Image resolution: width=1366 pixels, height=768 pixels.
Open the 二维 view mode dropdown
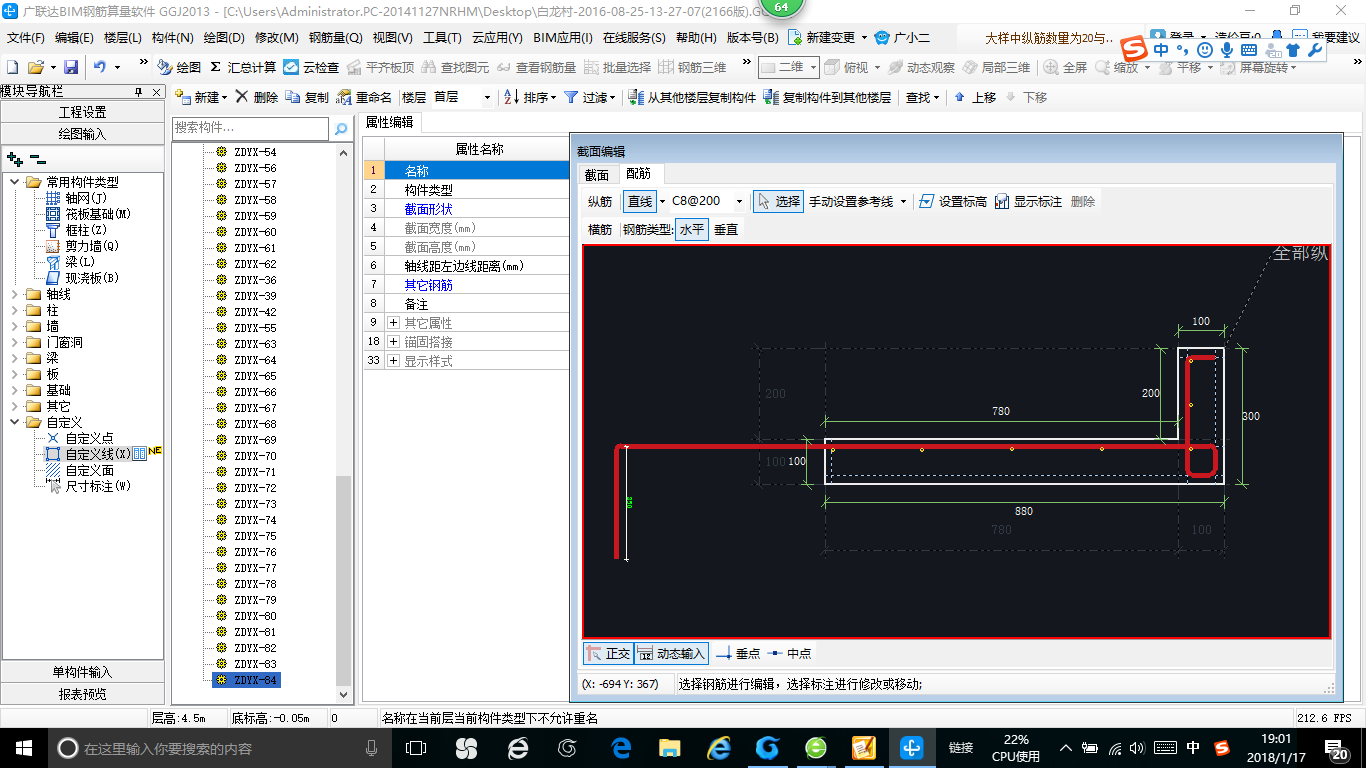[813, 67]
